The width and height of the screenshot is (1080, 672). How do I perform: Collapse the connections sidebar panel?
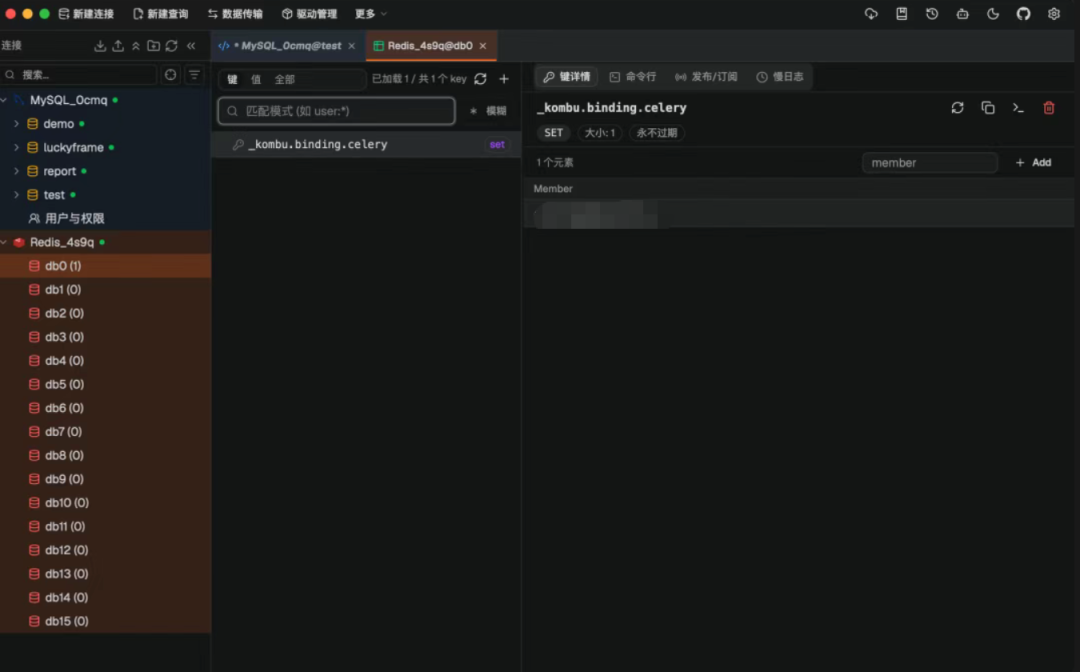point(191,45)
